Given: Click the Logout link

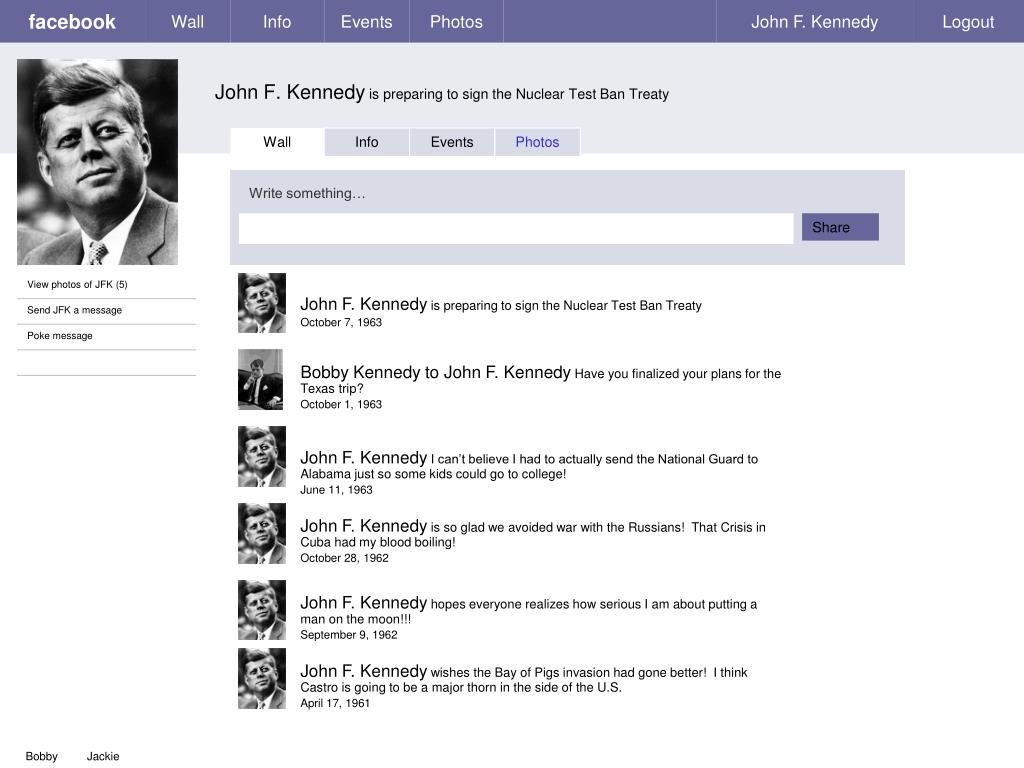Looking at the screenshot, I should tap(968, 22).
